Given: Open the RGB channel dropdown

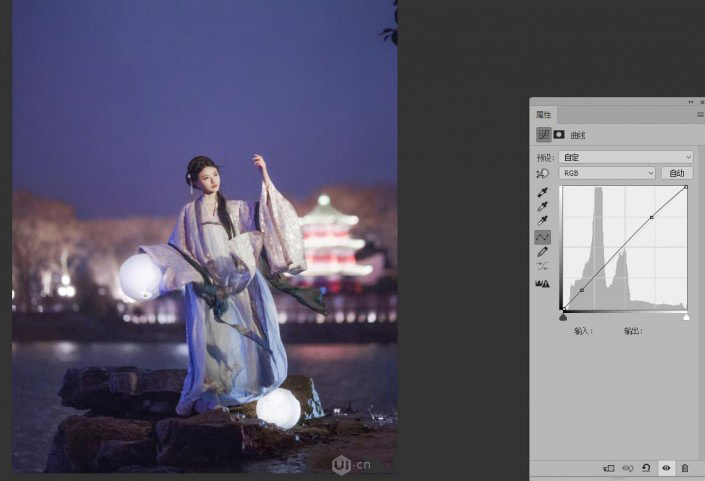Looking at the screenshot, I should pos(607,173).
